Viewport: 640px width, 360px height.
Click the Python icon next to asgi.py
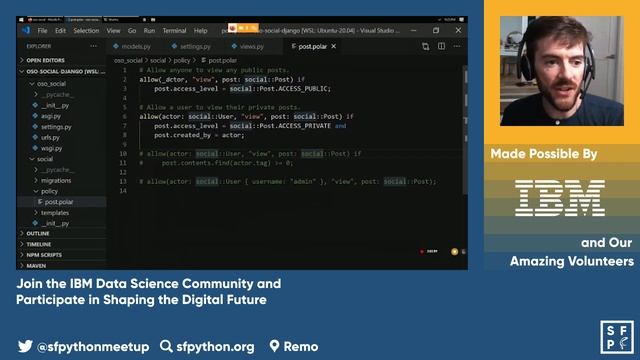click(35, 116)
